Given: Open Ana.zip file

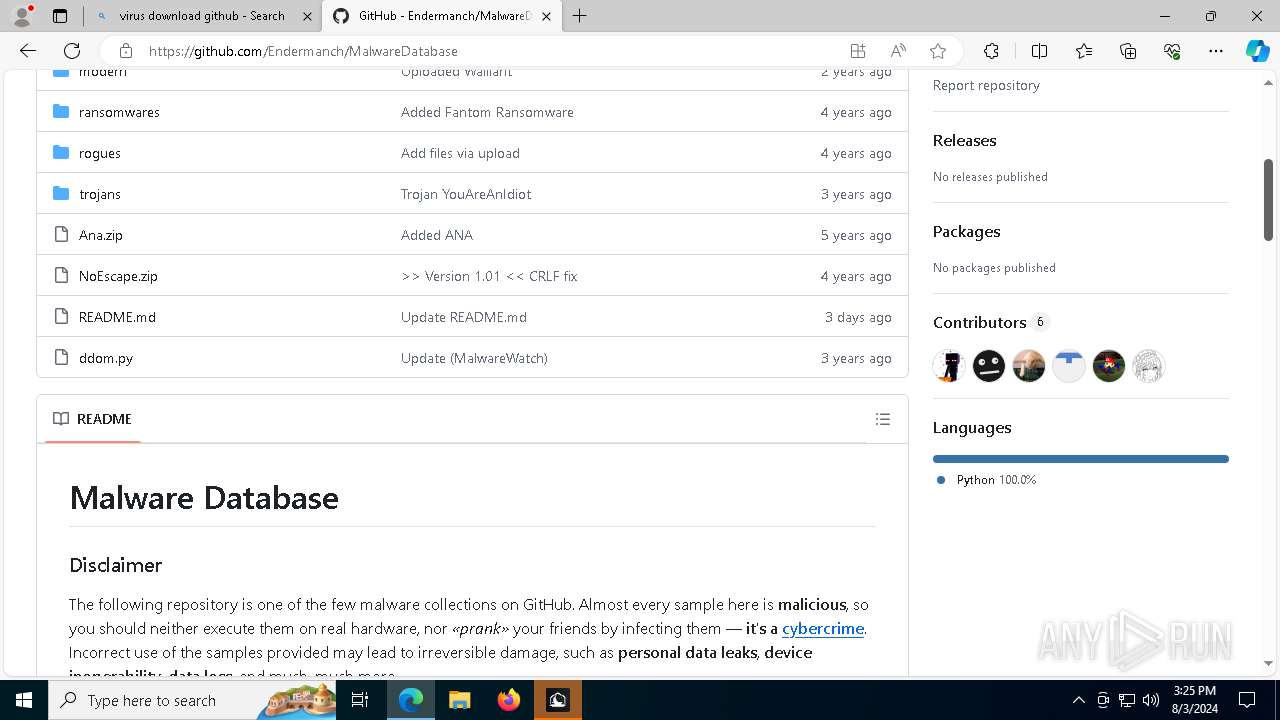Looking at the screenshot, I should click(x=101, y=235).
